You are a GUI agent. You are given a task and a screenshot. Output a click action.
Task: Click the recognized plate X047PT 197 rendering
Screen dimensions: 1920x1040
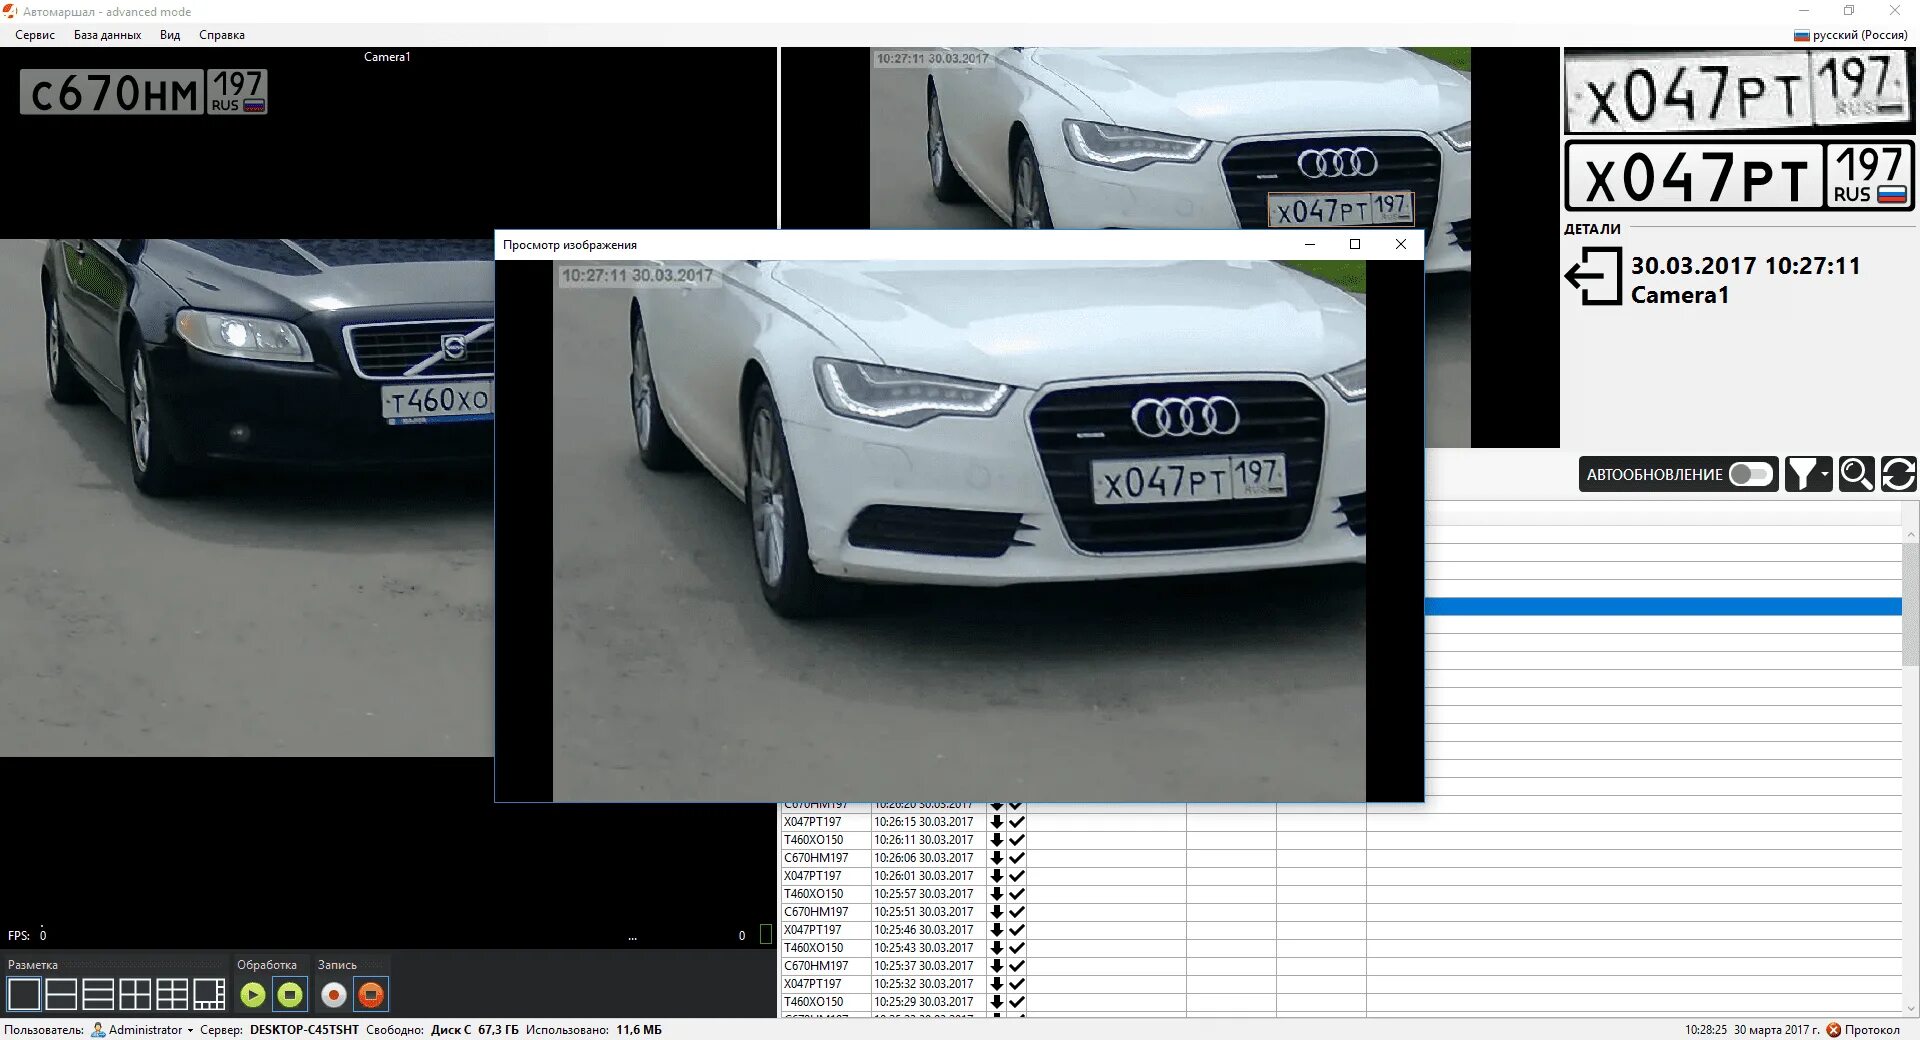[x=1739, y=176]
